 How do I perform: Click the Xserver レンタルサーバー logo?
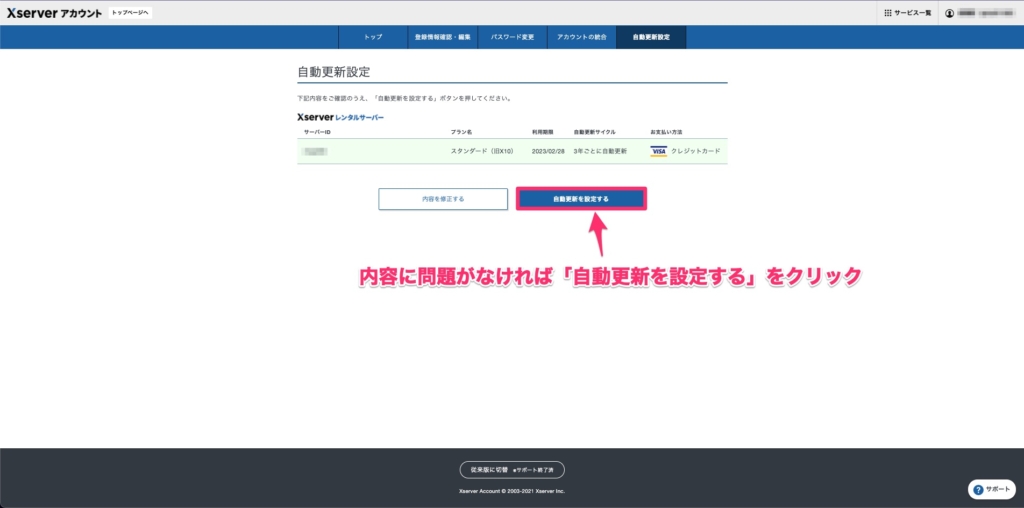tap(340, 117)
